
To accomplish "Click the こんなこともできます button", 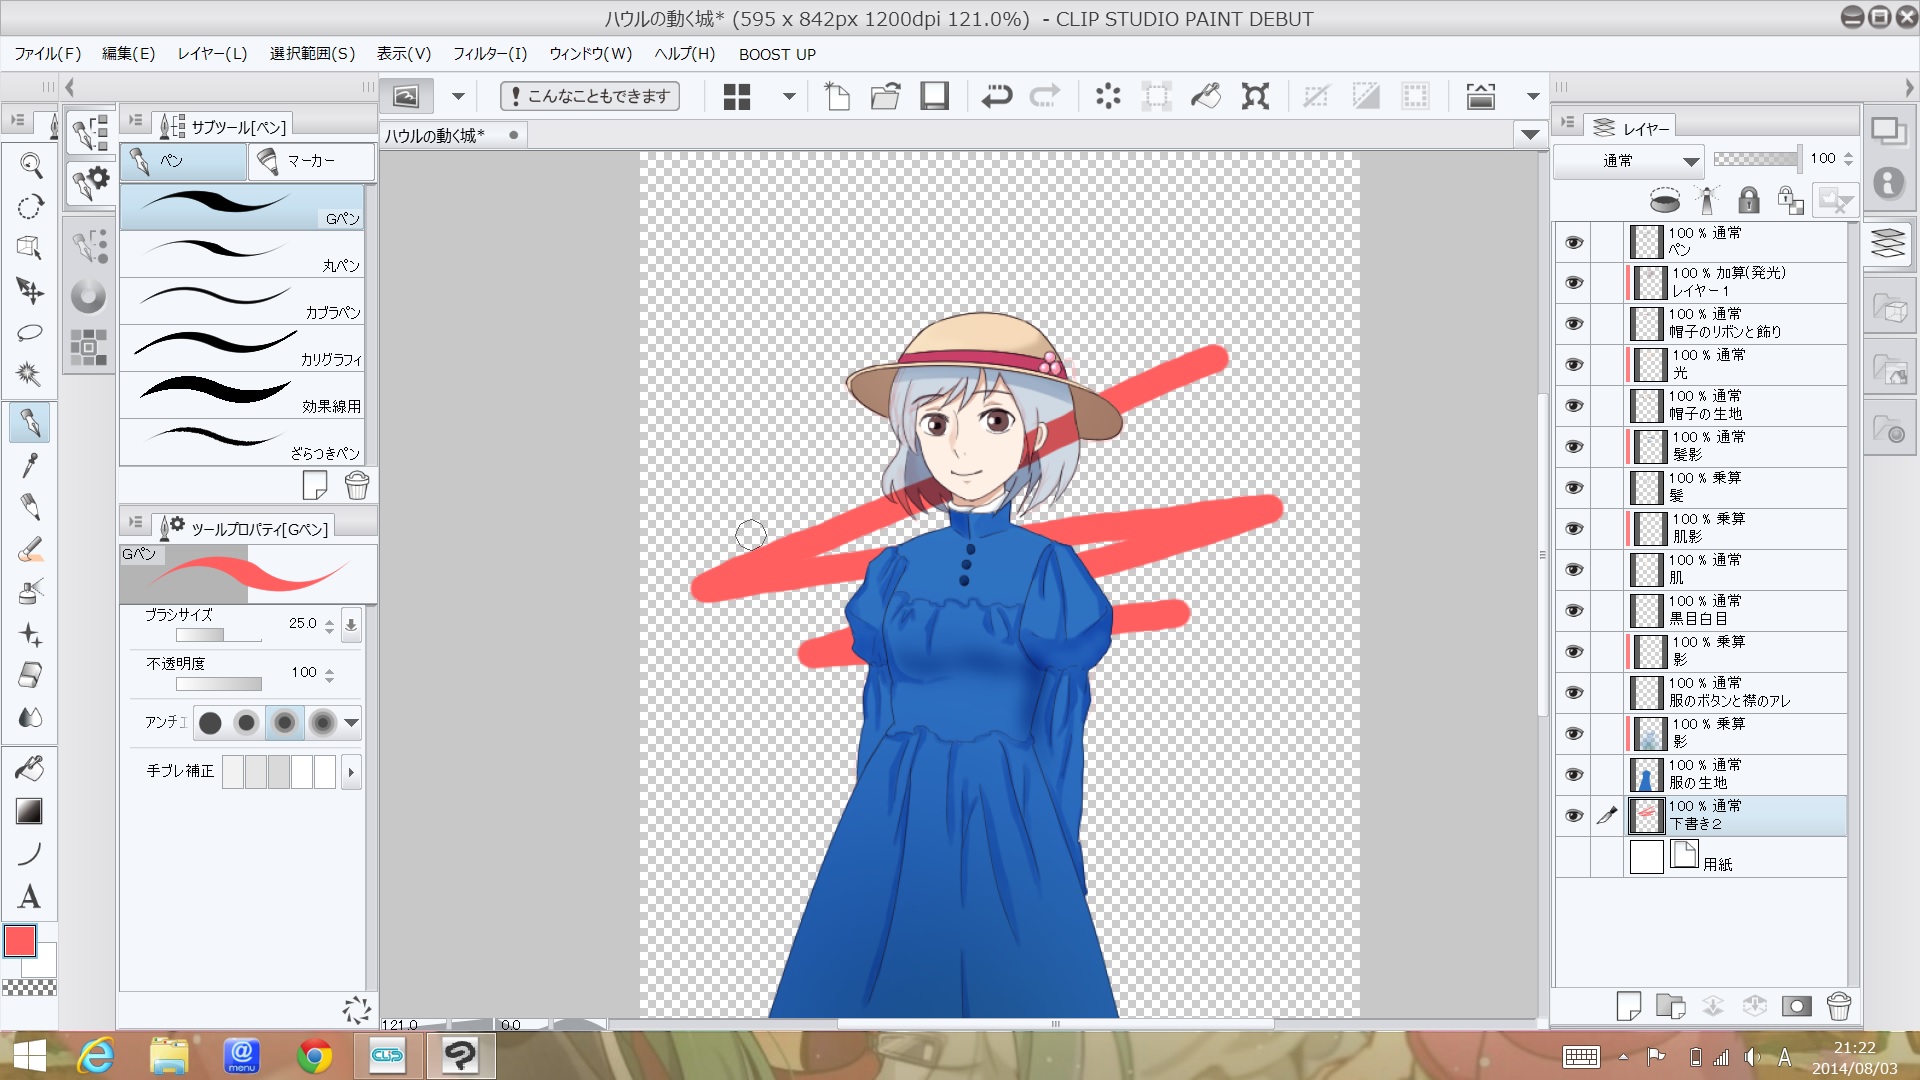I will pos(590,96).
